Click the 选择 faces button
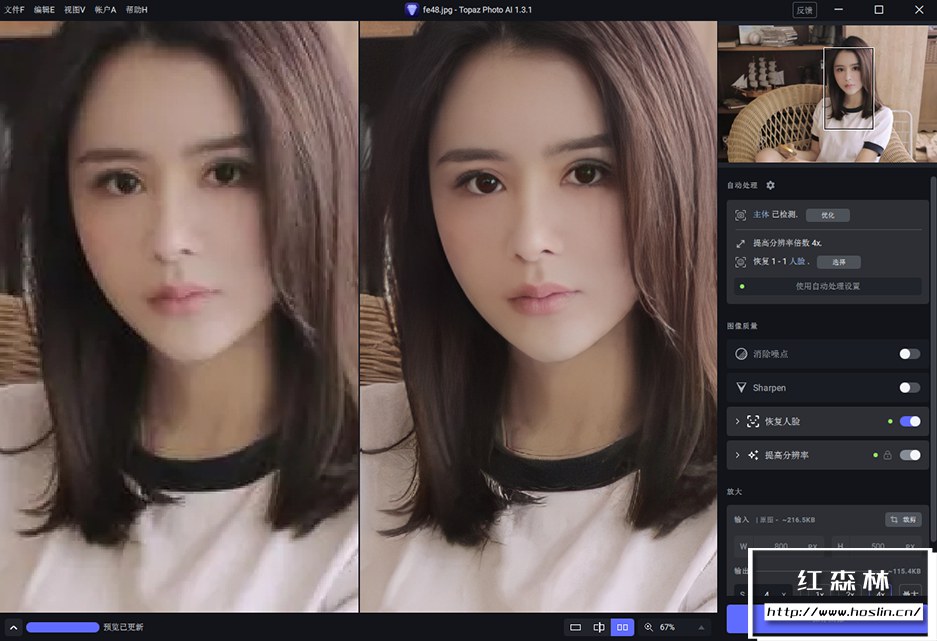Image resolution: width=937 pixels, height=641 pixels. pos(838,262)
